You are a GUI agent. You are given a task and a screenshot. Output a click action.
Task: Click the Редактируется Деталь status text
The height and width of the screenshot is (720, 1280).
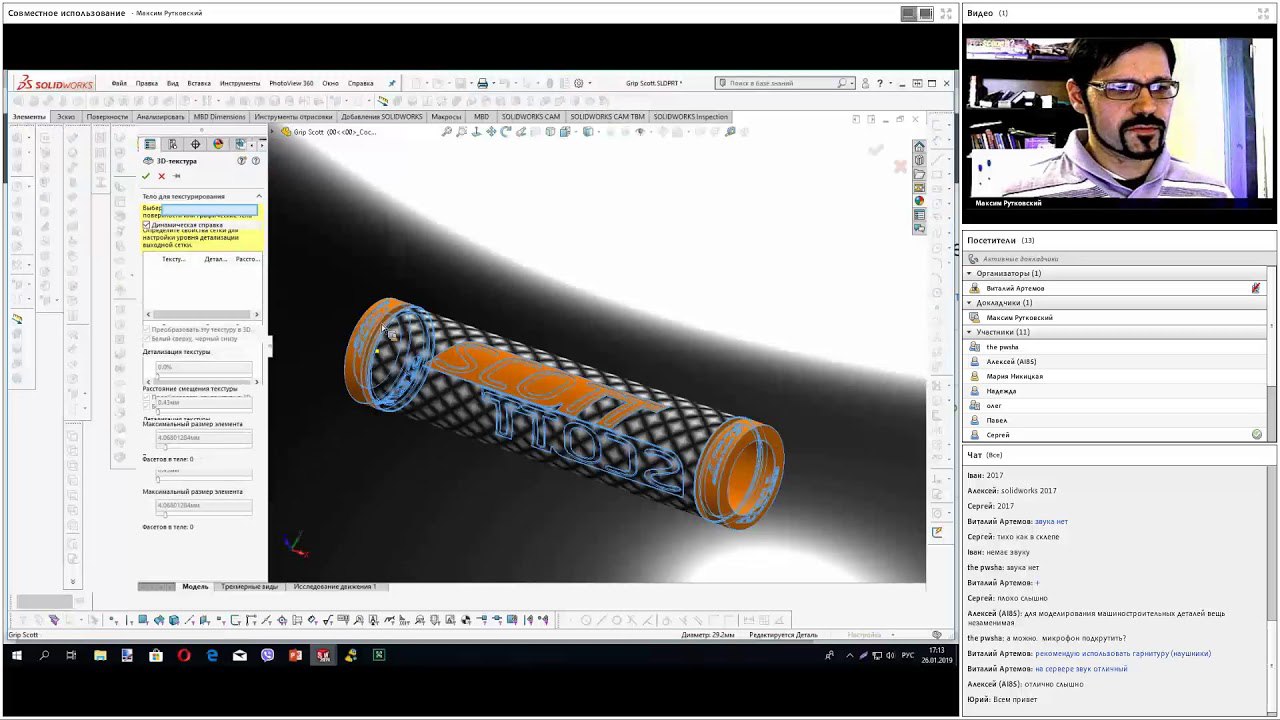click(x=782, y=635)
